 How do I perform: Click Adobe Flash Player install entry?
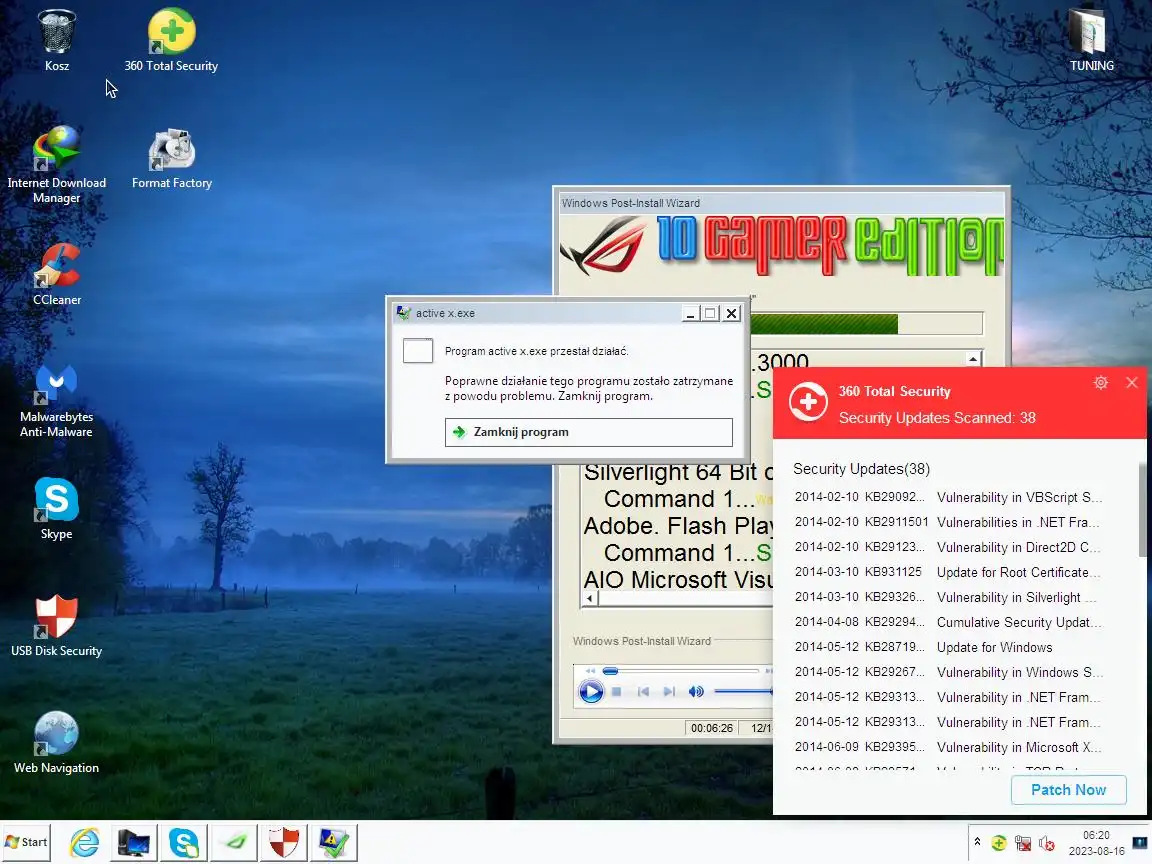pos(678,526)
